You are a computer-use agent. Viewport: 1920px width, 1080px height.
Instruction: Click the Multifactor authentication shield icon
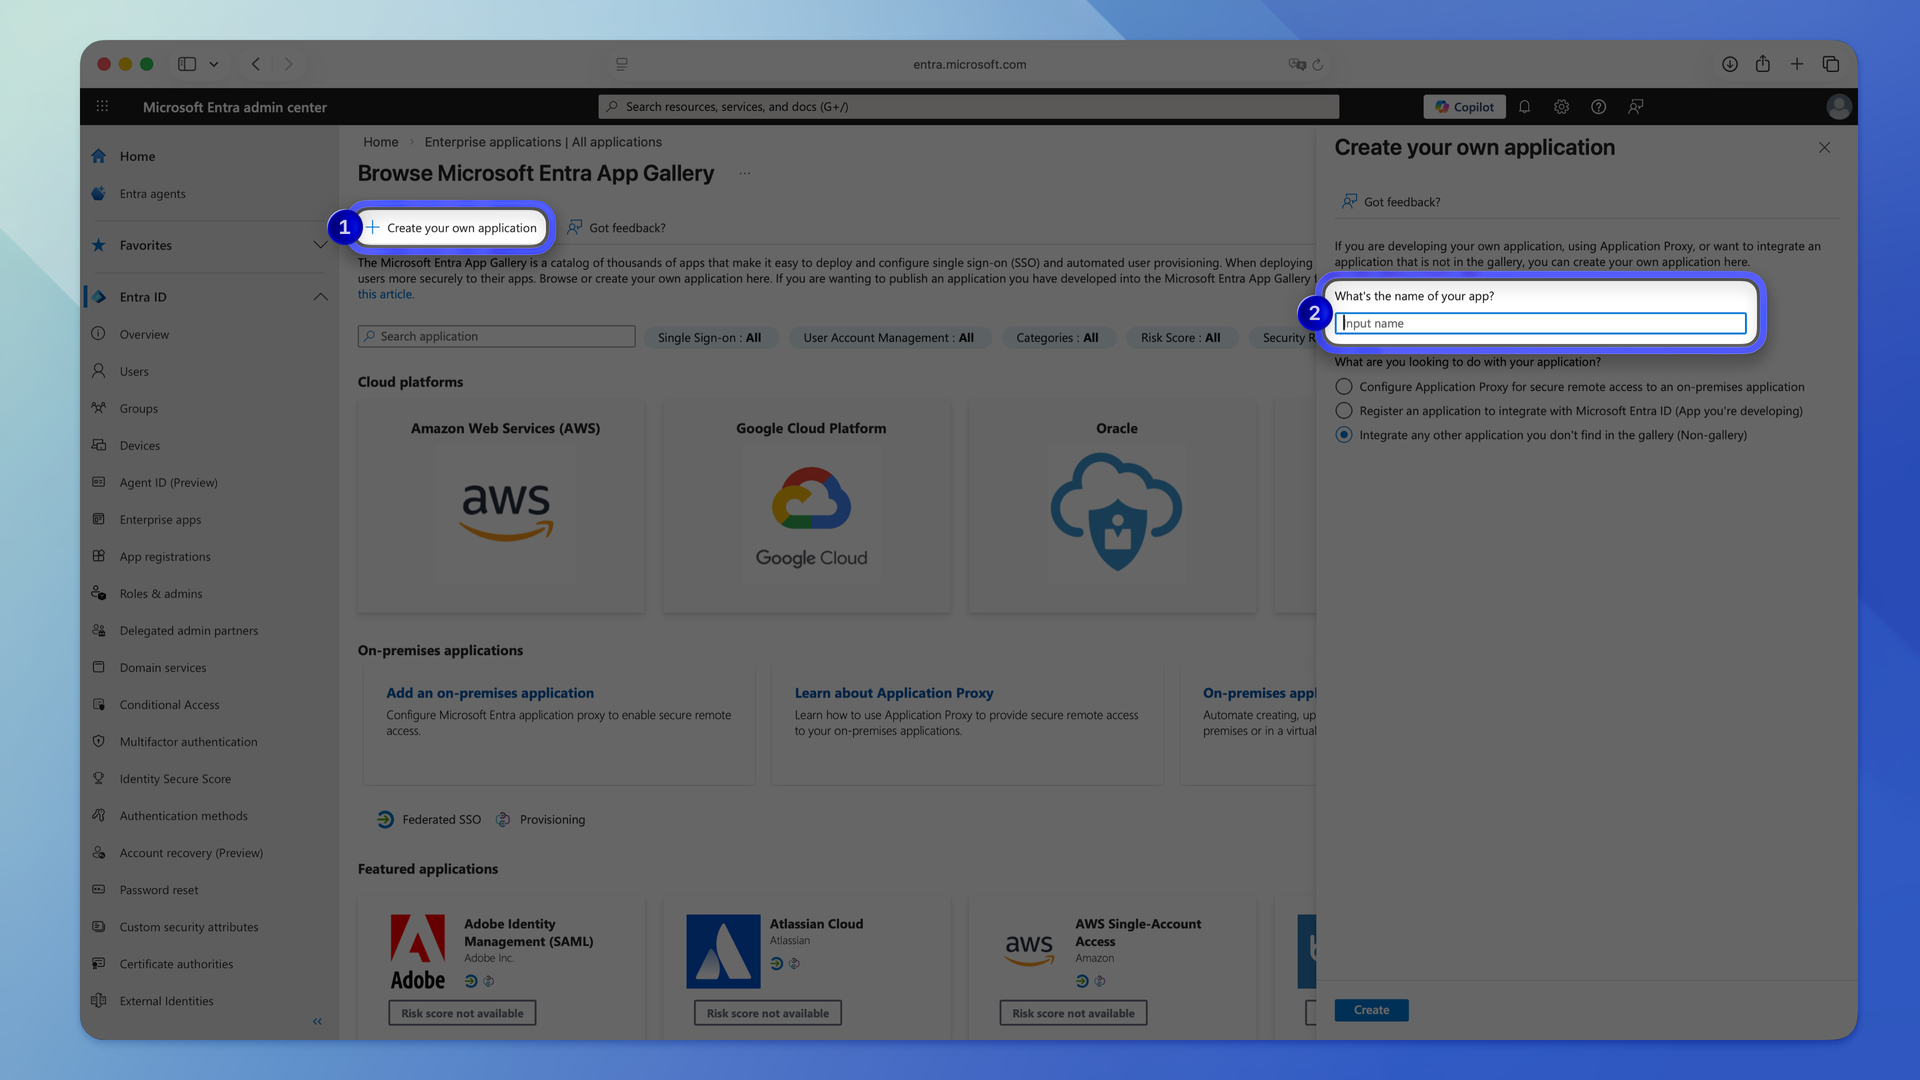pos(98,741)
